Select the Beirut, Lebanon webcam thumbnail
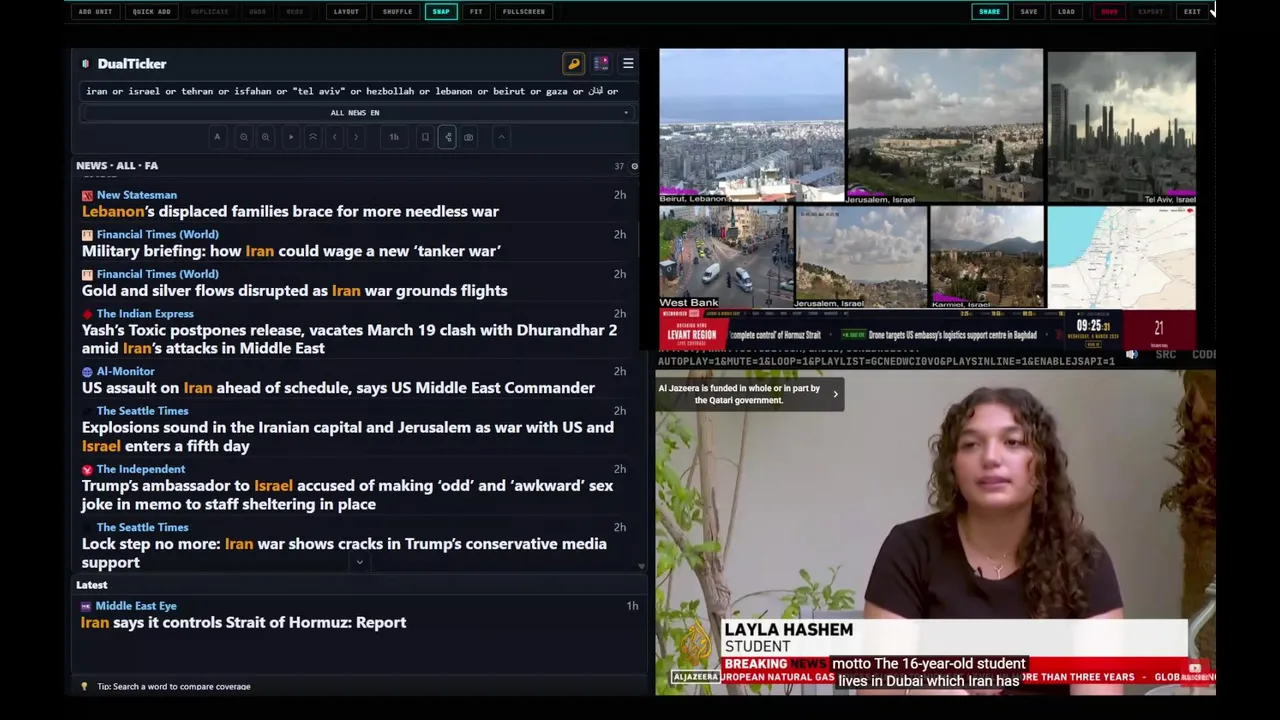The image size is (1280, 720). click(x=752, y=126)
